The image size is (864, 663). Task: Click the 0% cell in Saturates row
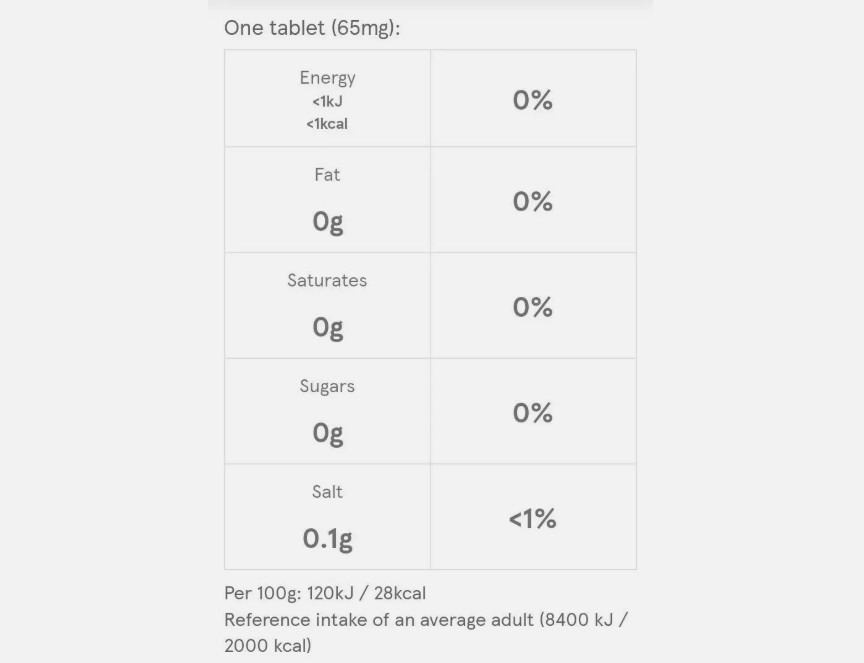coord(532,307)
